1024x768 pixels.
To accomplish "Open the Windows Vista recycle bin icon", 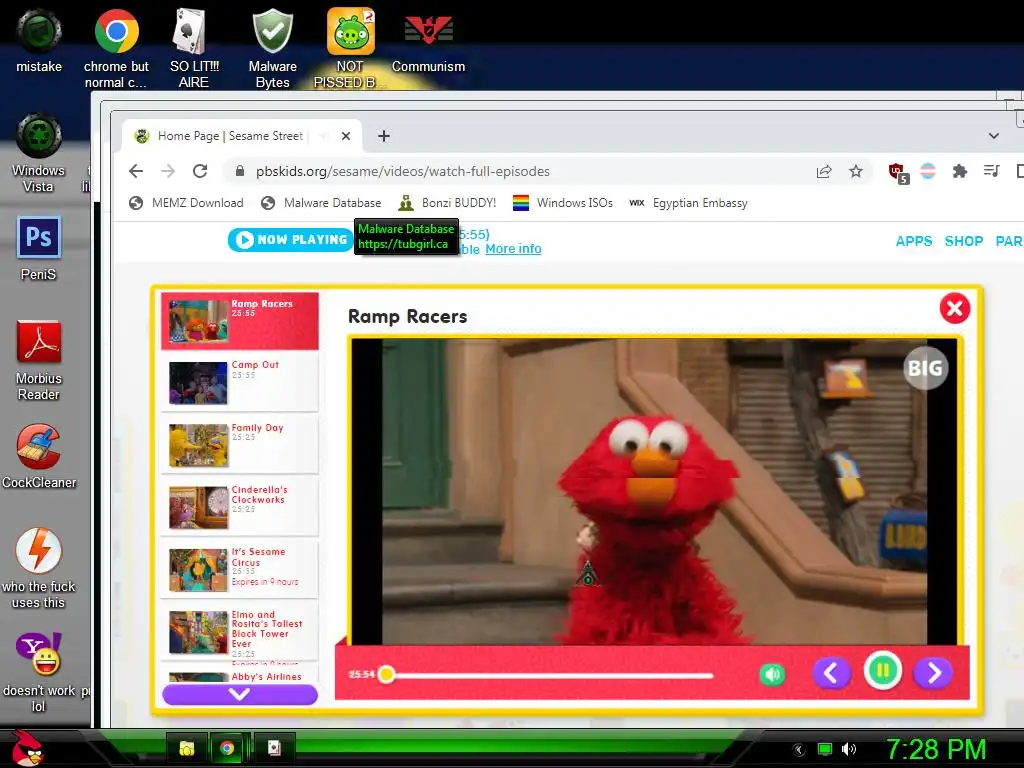I will click(39, 153).
